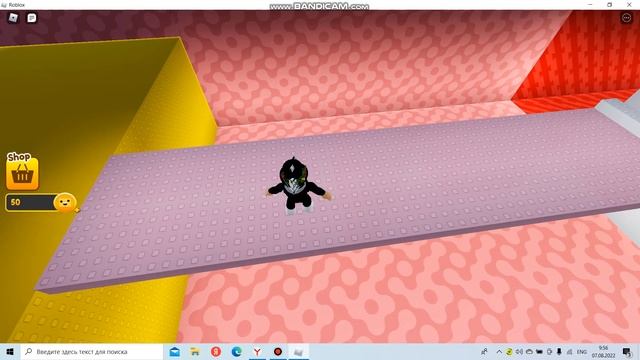The height and width of the screenshot is (360, 640).
Task: Open Yandex Browser with the Y icon
Action: (257, 351)
